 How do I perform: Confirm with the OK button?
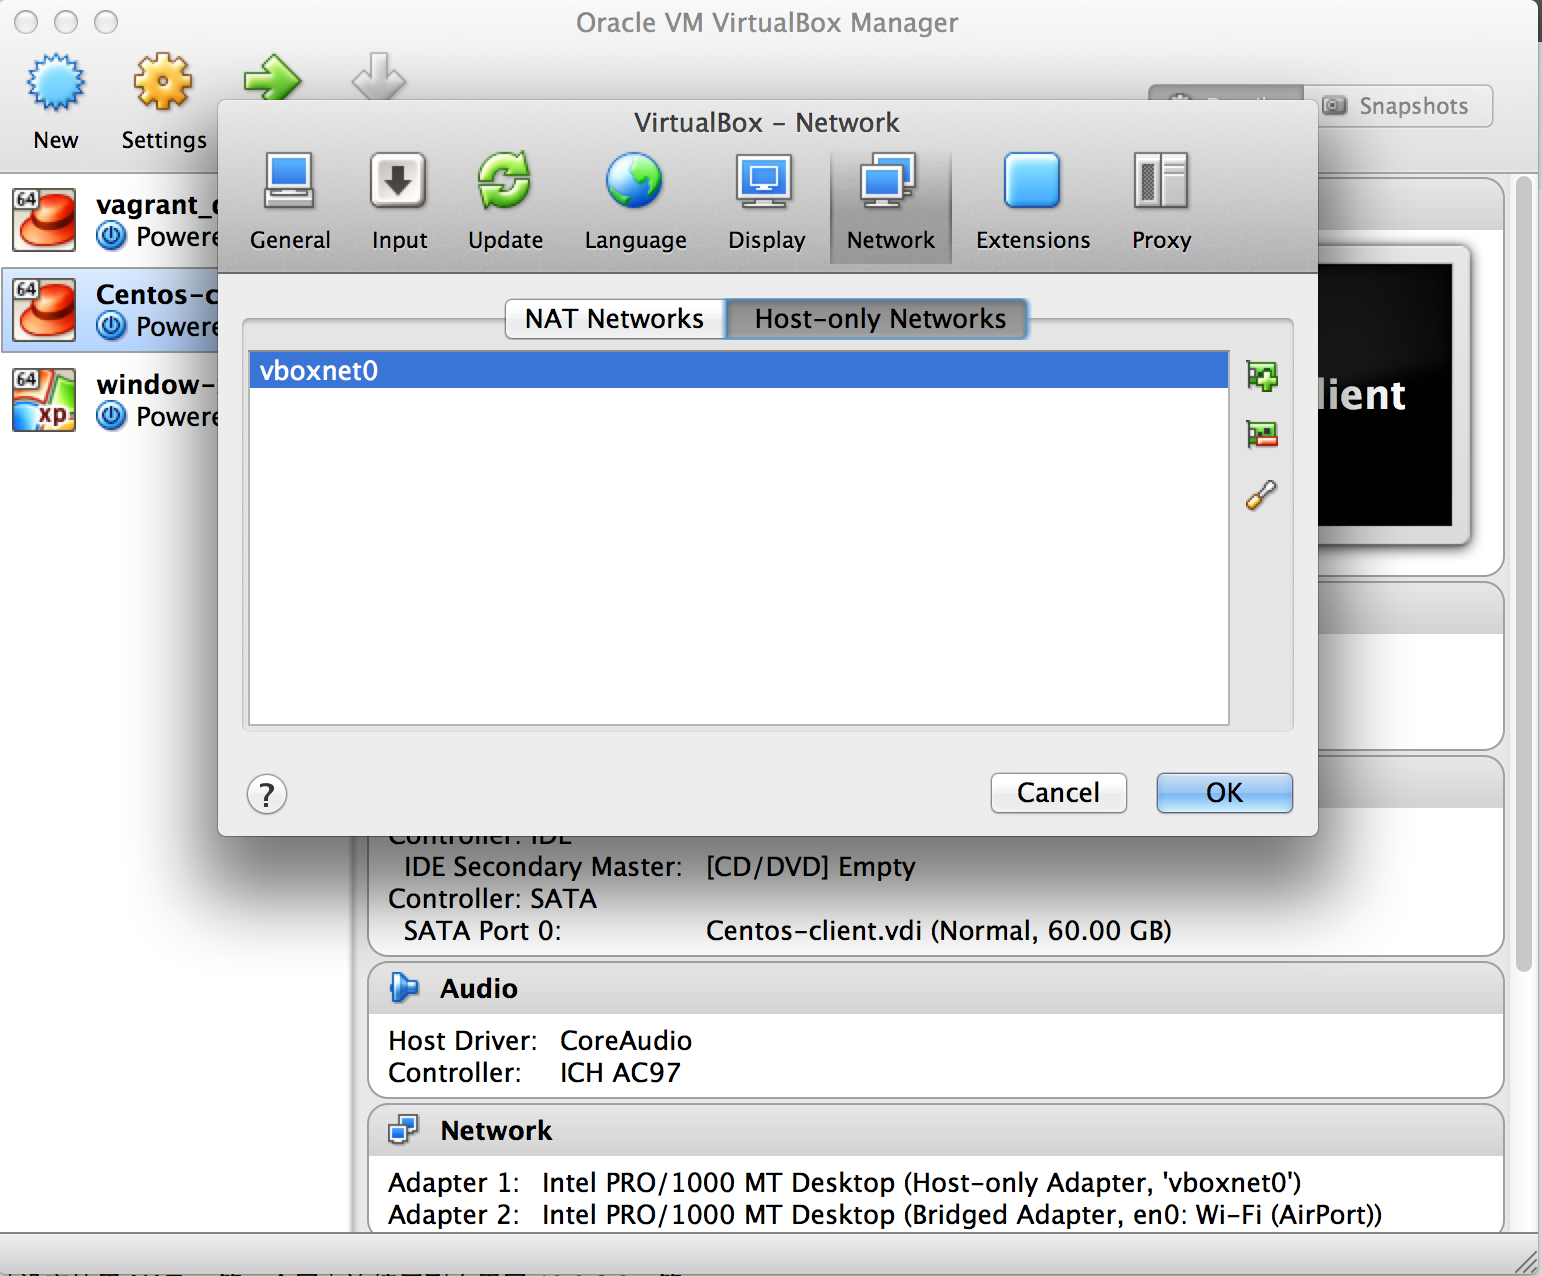pos(1224,793)
